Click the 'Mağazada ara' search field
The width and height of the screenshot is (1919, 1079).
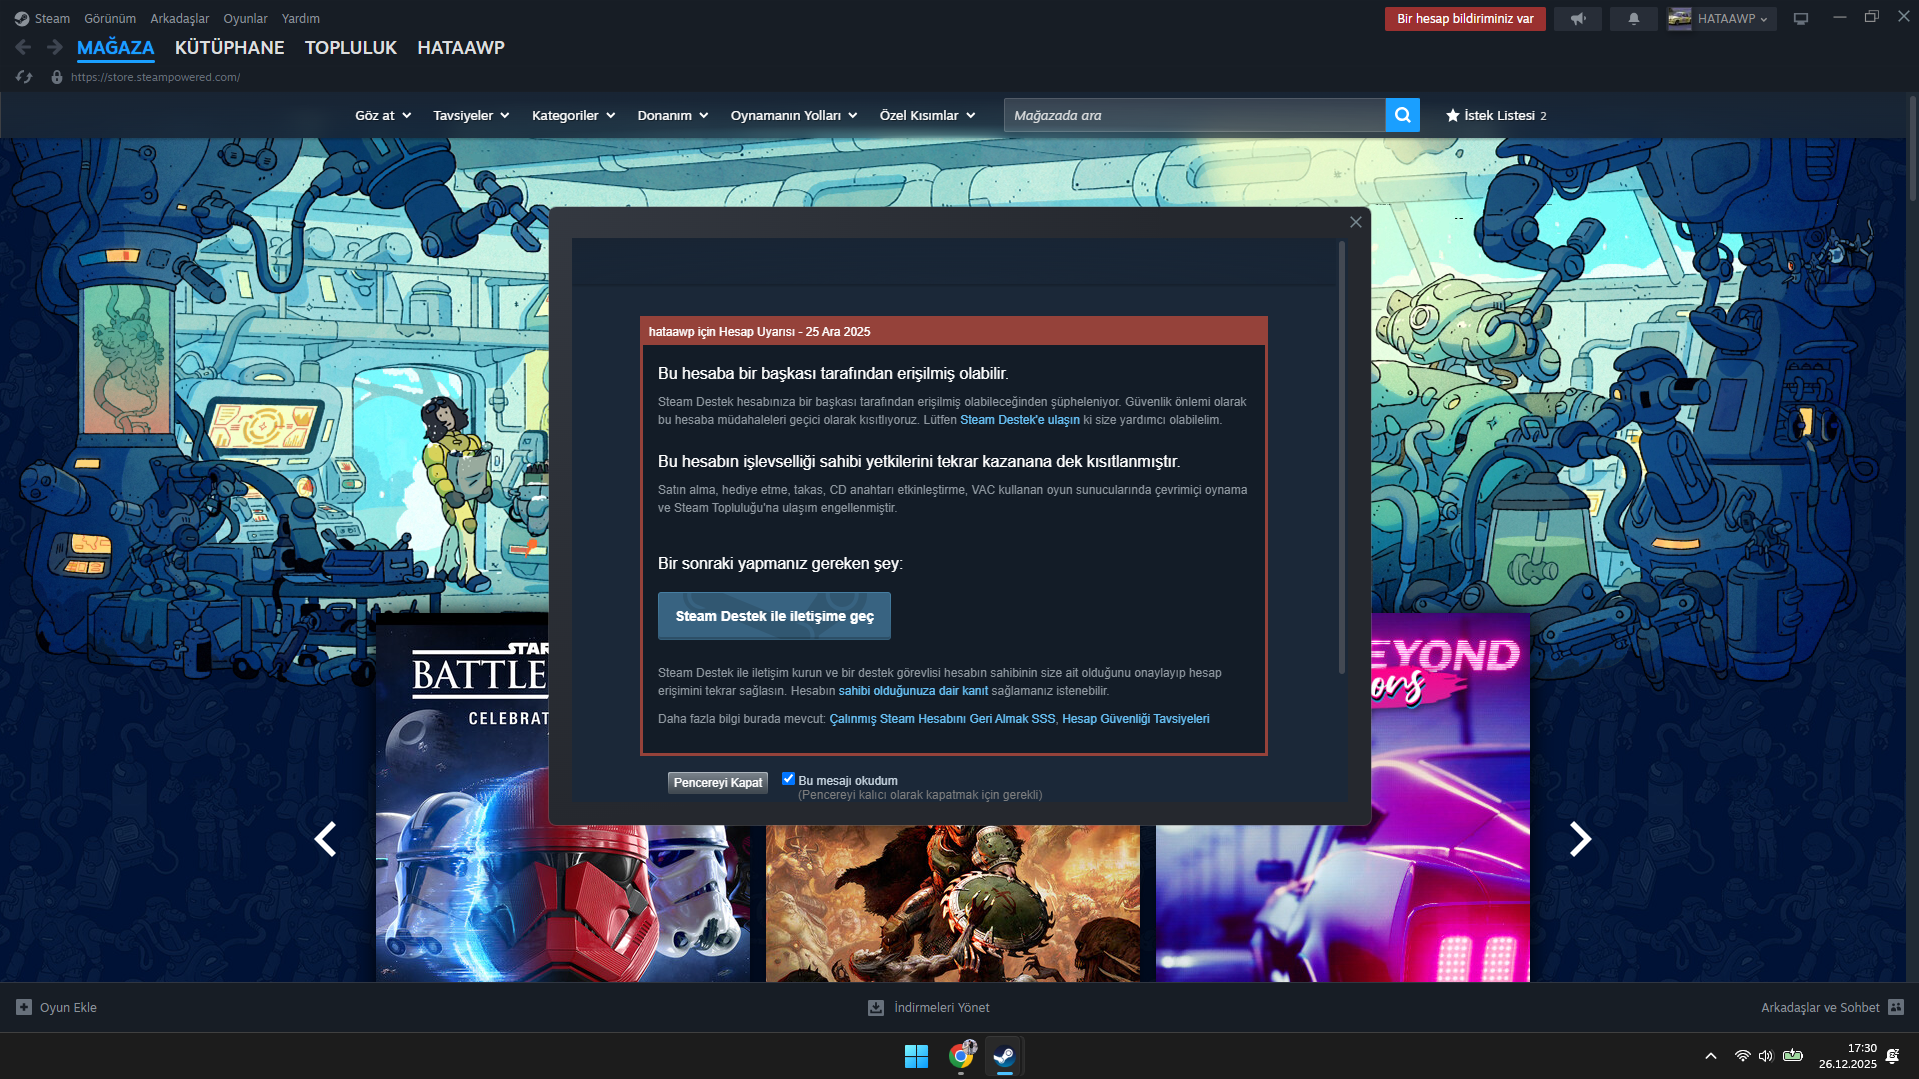[1195, 115]
